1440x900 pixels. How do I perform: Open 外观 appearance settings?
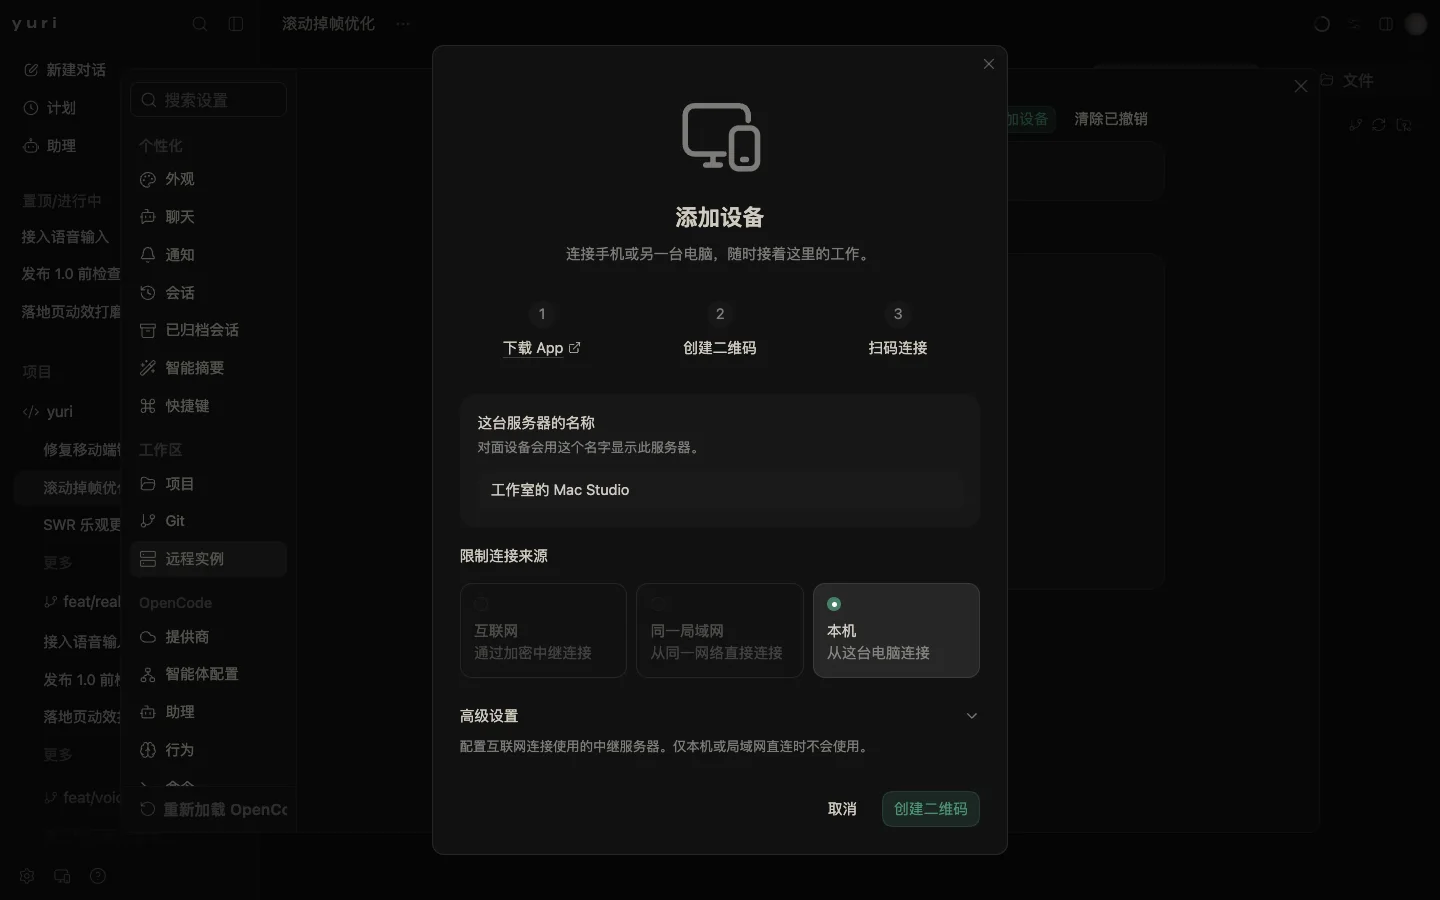click(208, 179)
